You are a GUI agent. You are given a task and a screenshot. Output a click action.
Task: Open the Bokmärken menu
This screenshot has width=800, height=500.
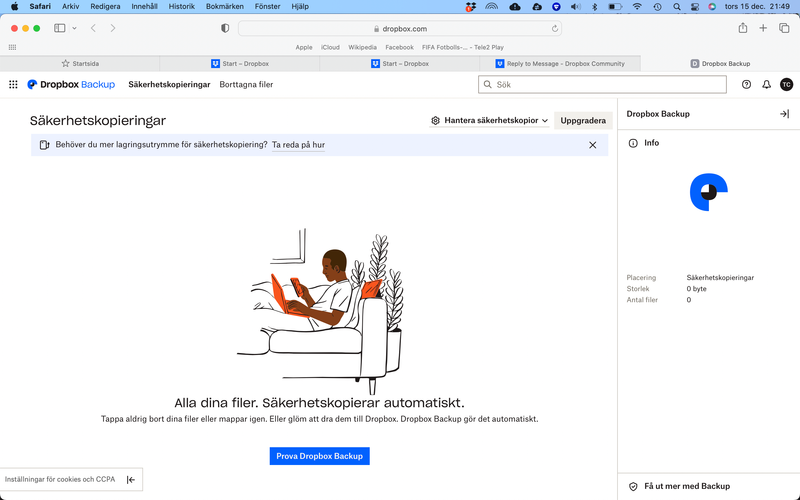[224, 7]
